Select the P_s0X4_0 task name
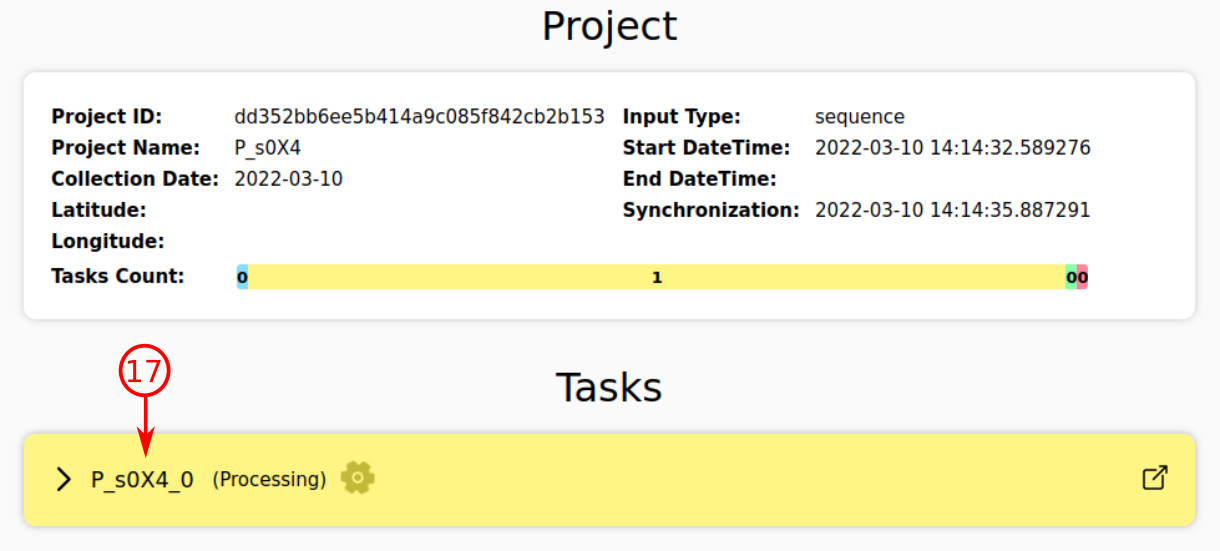Image resolution: width=1220 pixels, height=551 pixels. click(x=142, y=480)
